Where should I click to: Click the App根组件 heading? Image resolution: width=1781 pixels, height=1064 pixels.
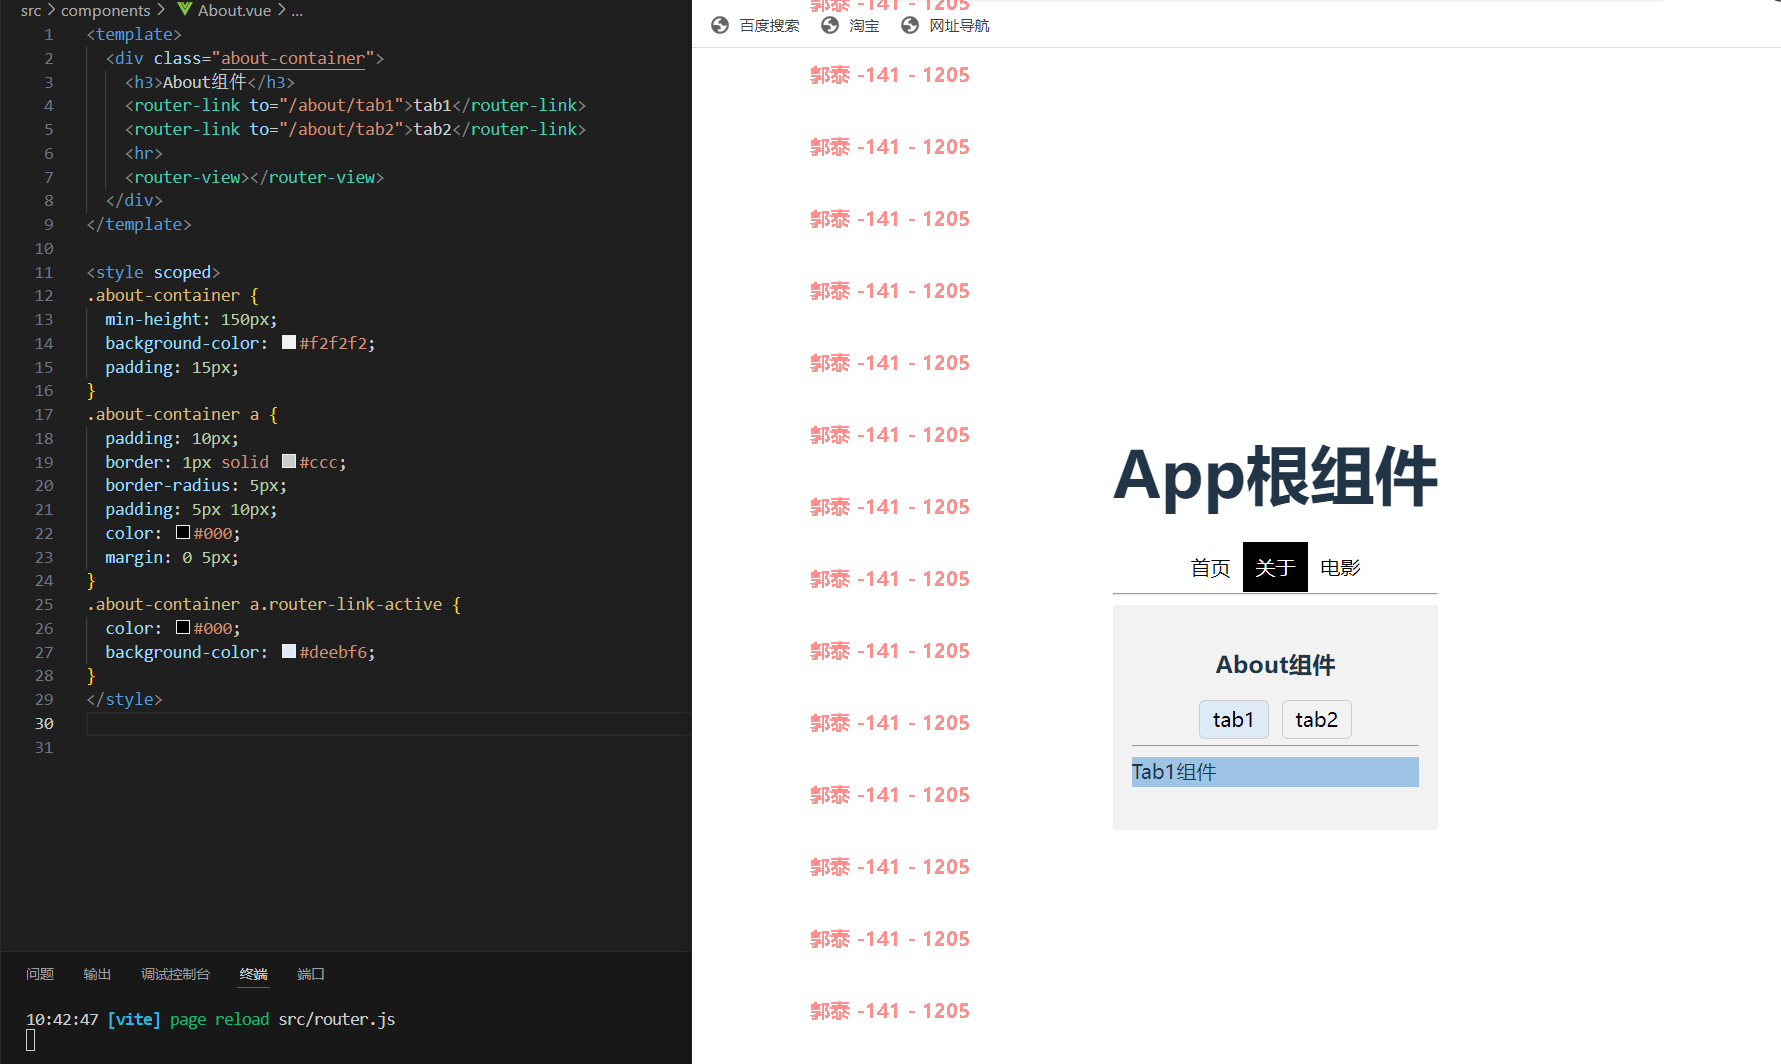tap(1275, 477)
